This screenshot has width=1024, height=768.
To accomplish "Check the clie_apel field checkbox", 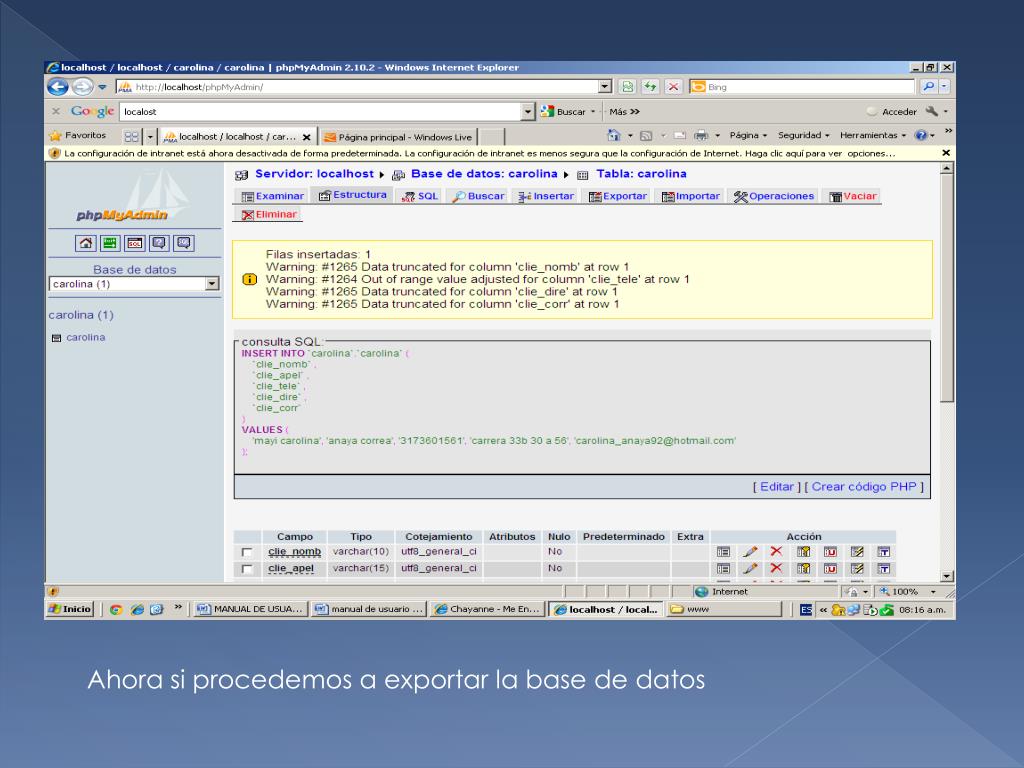I will (x=247, y=569).
